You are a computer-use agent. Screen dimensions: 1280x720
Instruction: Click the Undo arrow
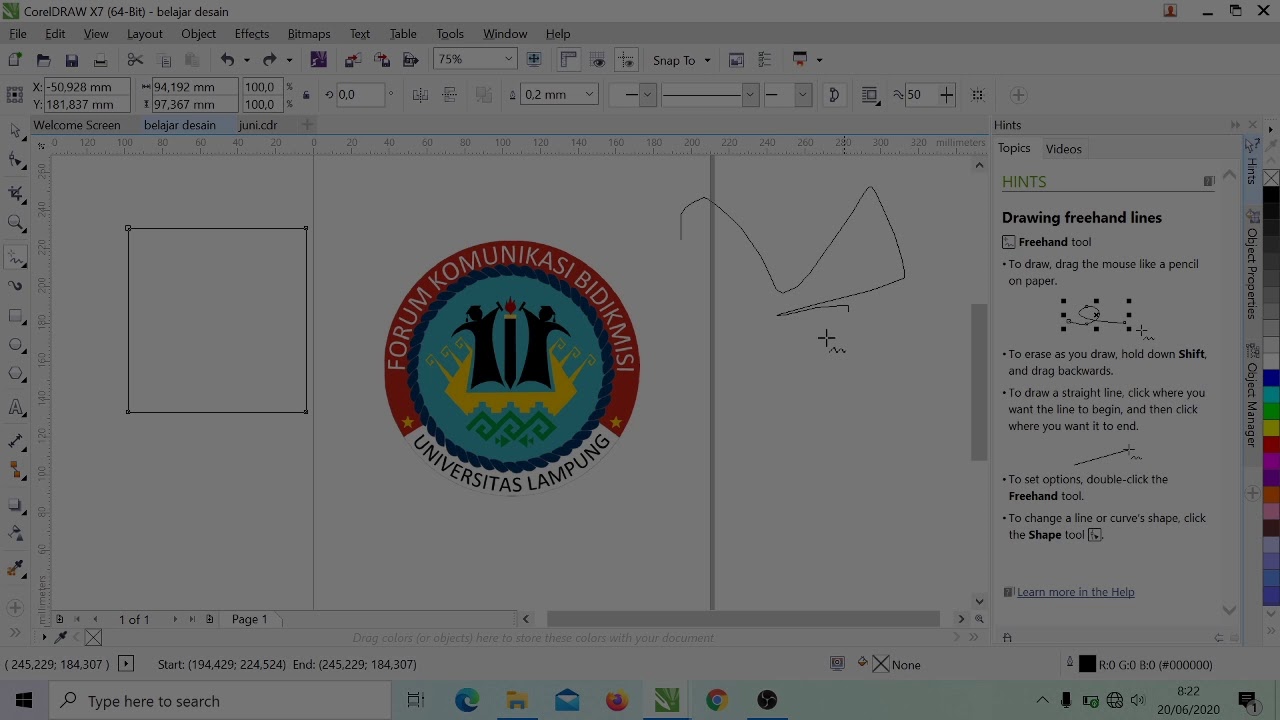pyautogui.click(x=228, y=60)
